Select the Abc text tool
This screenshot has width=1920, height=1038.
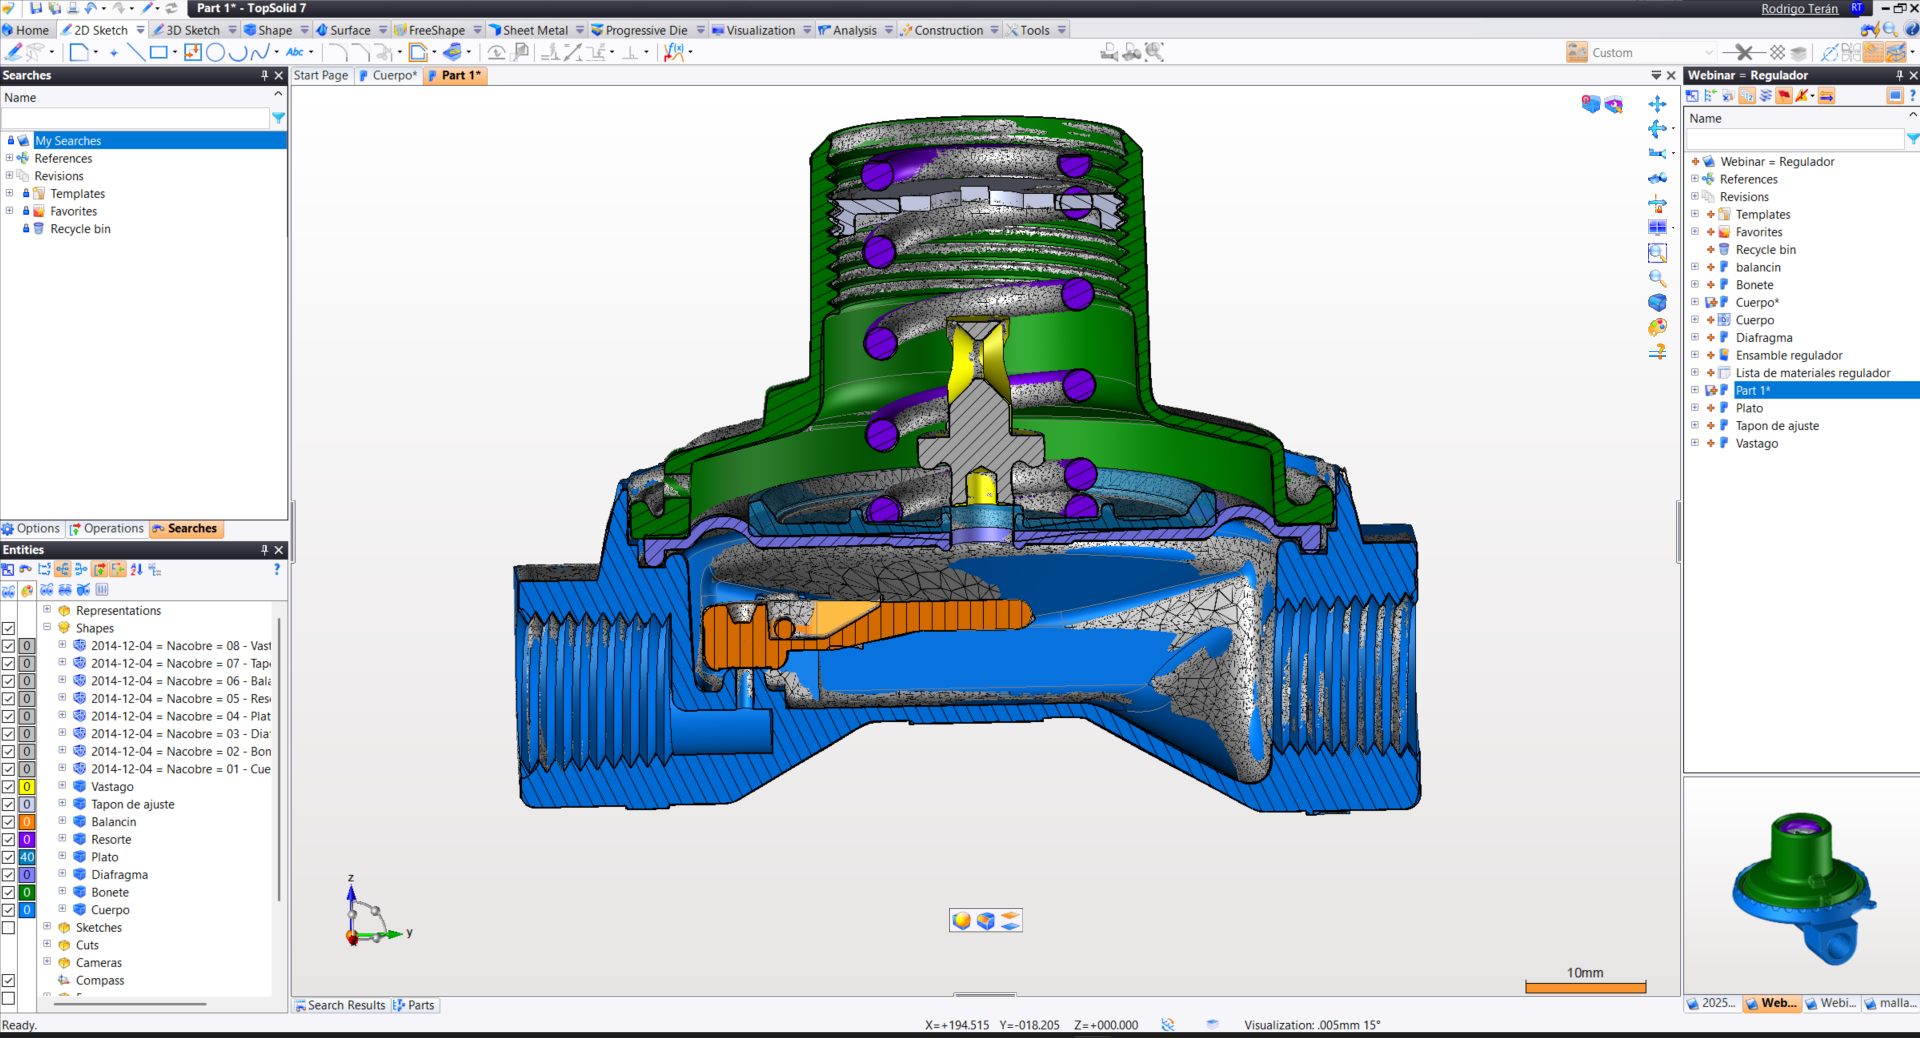tap(295, 52)
